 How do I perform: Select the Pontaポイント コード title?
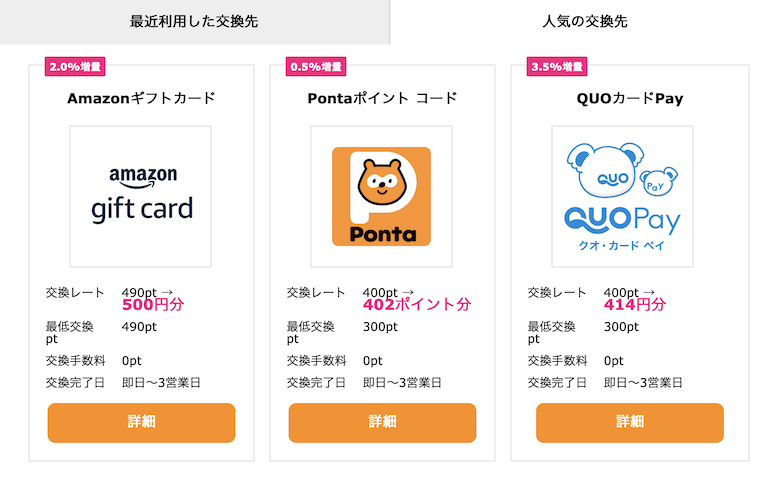tap(383, 98)
